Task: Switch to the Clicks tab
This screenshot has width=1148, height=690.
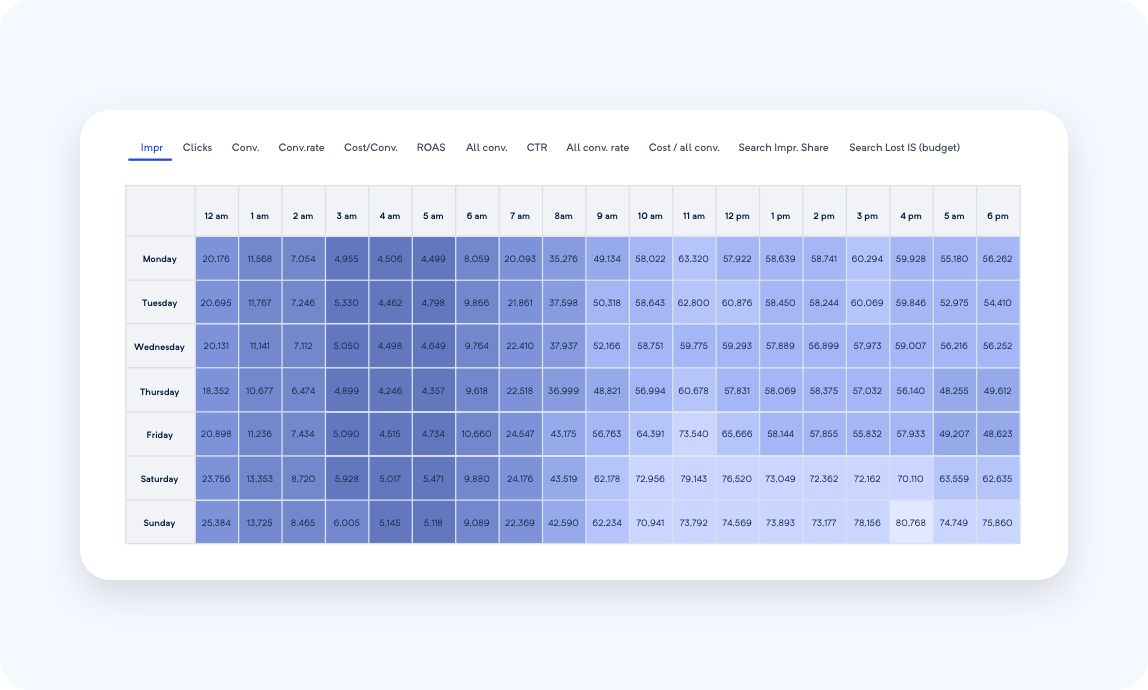Action: tap(197, 147)
